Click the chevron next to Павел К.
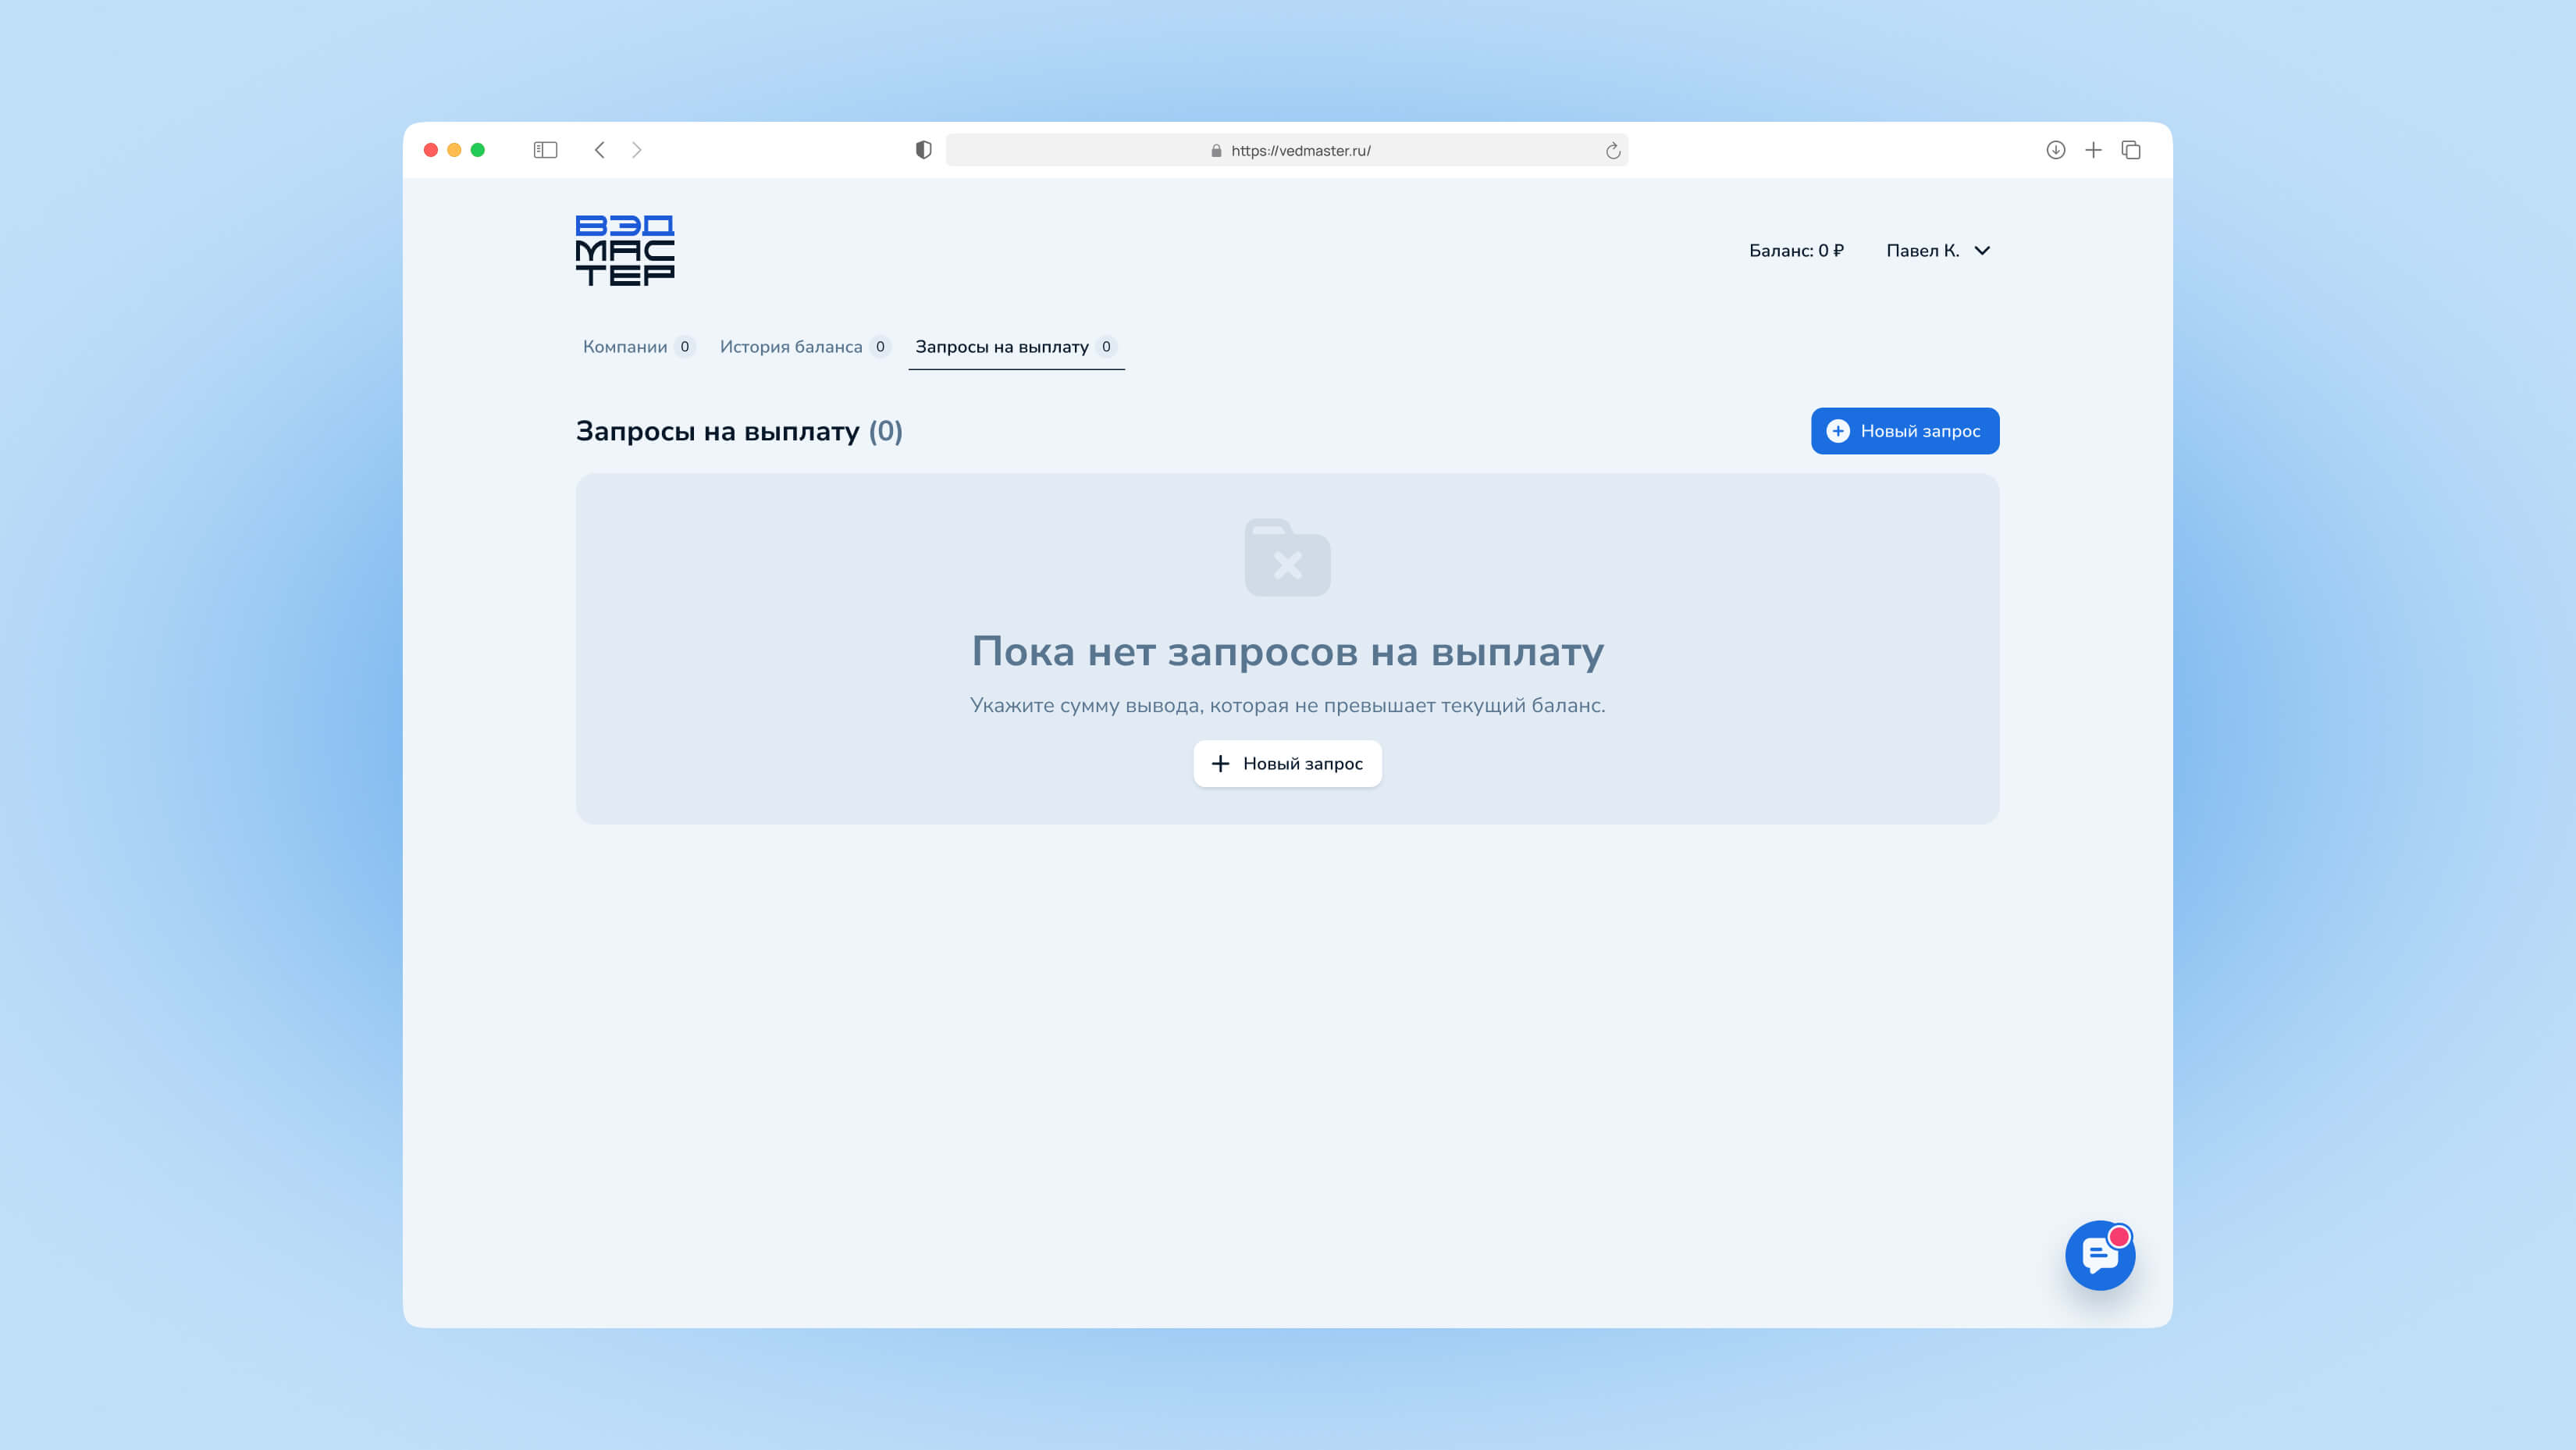This screenshot has height=1450, width=2576. click(1982, 251)
